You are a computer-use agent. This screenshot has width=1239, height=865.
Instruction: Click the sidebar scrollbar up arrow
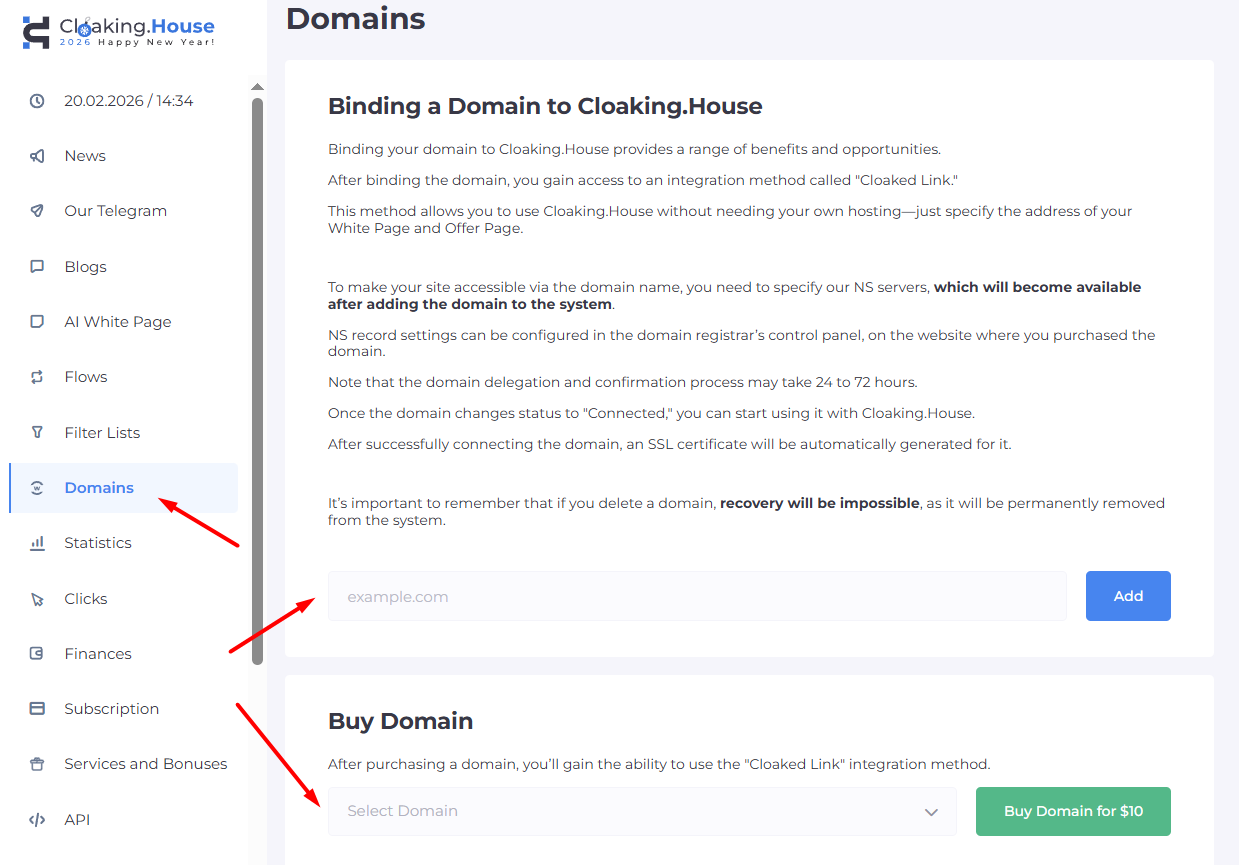click(x=257, y=87)
